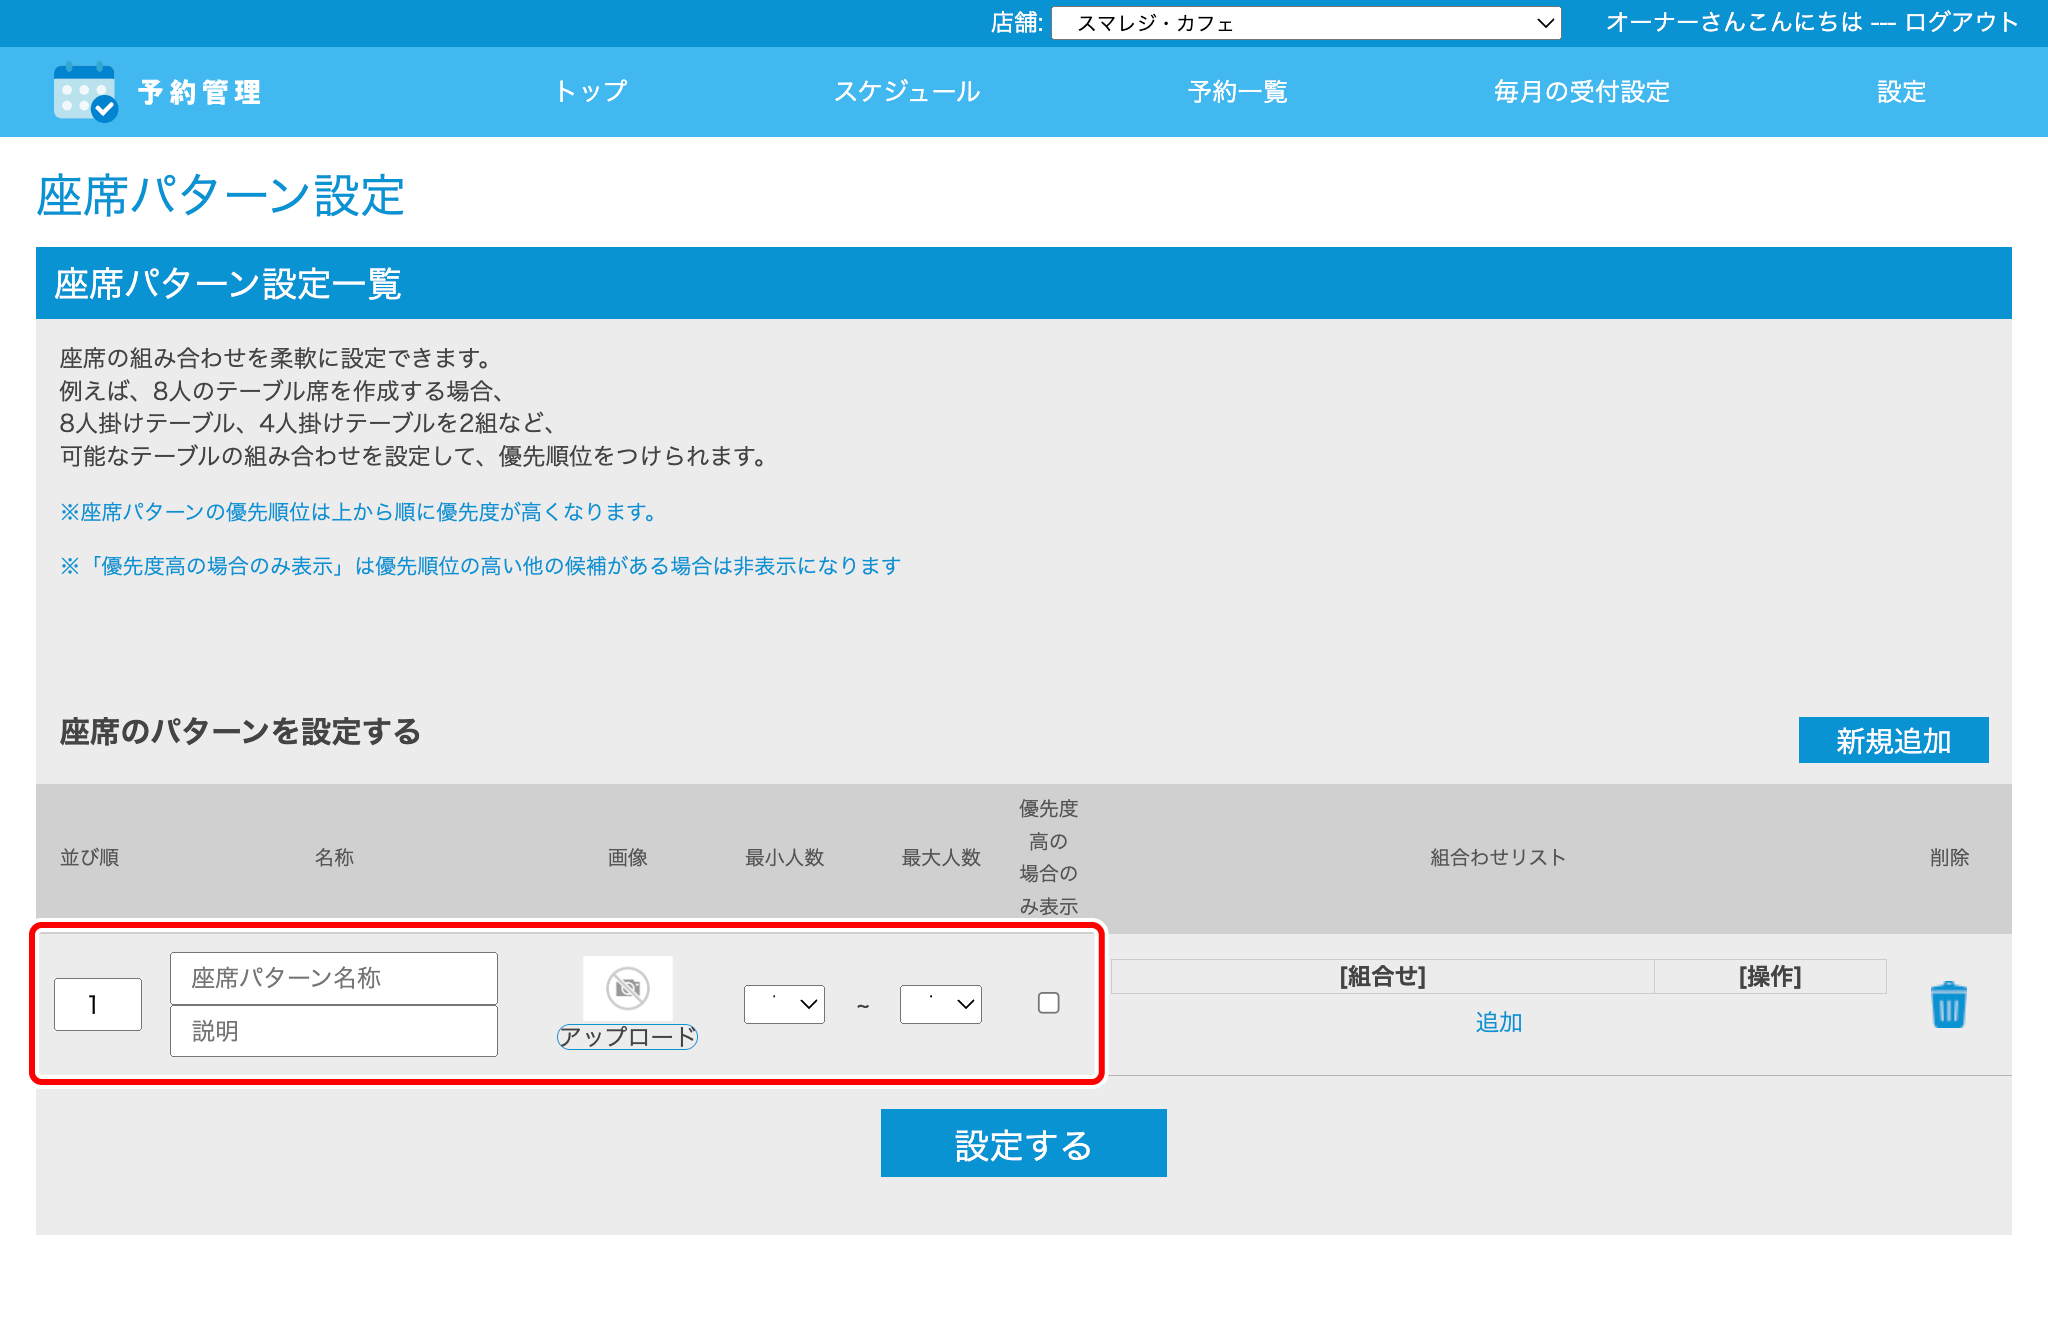Focus the 説明 description field
This screenshot has width=2048, height=1338.
(x=333, y=1031)
